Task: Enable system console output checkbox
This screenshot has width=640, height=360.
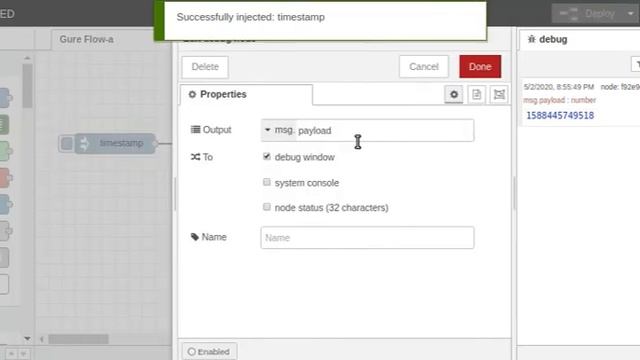Action: pyautogui.click(x=267, y=182)
